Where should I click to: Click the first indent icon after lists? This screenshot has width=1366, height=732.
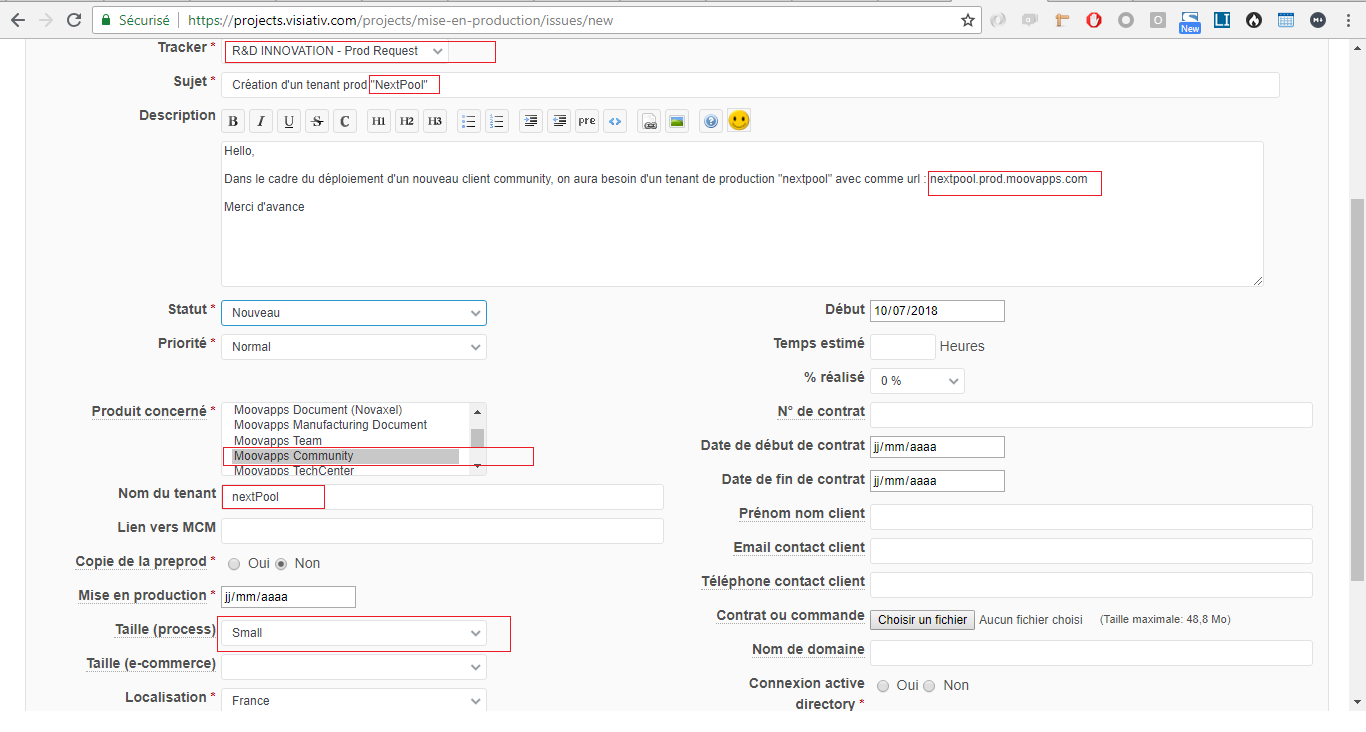coord(531,122)
